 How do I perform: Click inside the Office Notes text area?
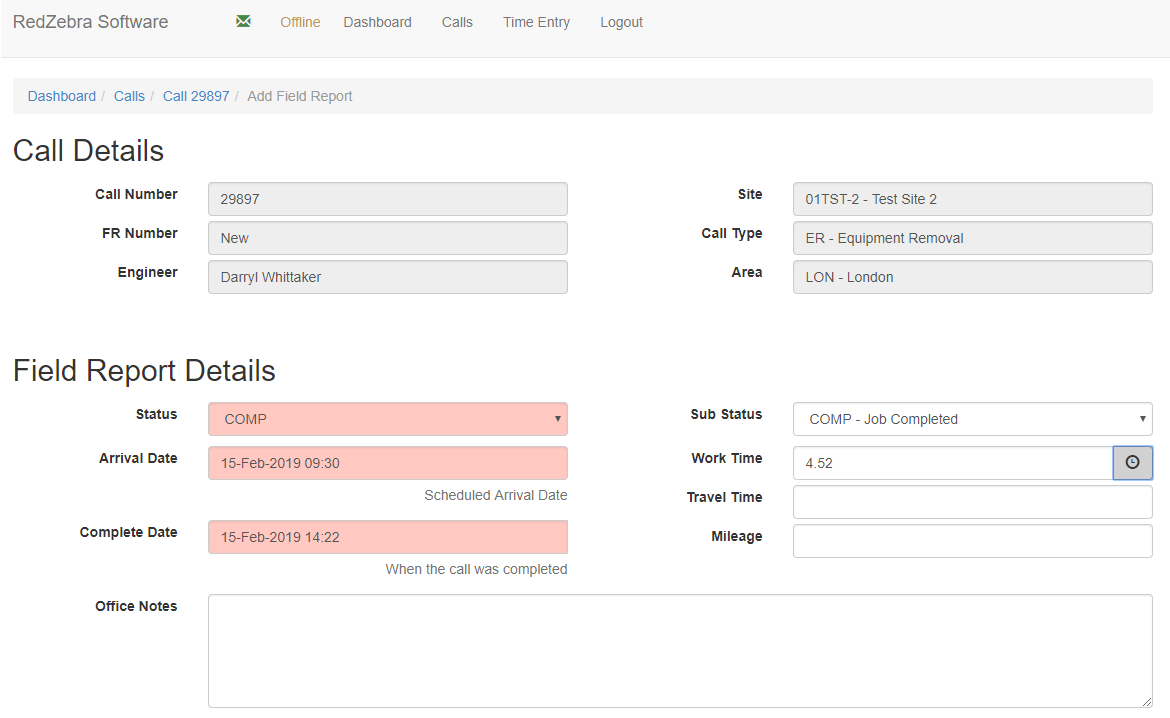680,650
